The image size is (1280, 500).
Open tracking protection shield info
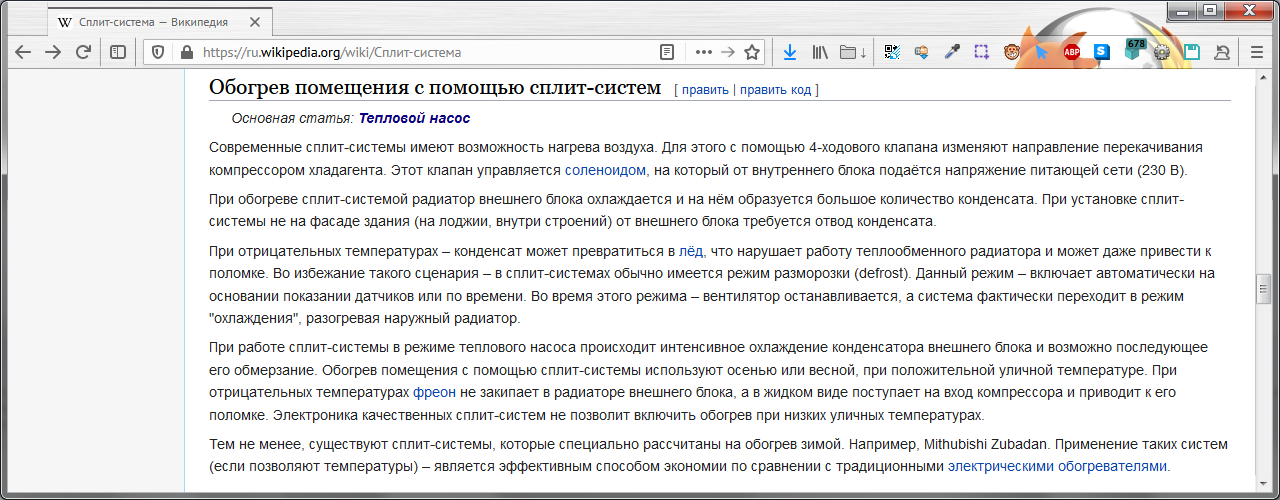158,52
